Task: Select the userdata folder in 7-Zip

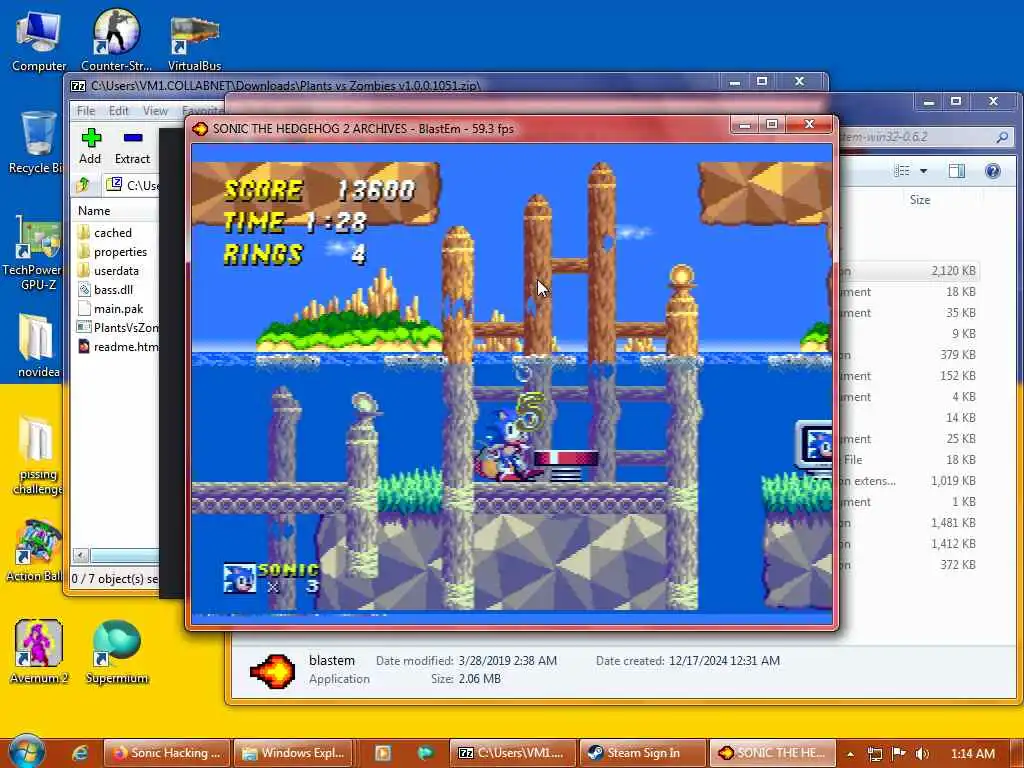Action: (x=116, y=270)
